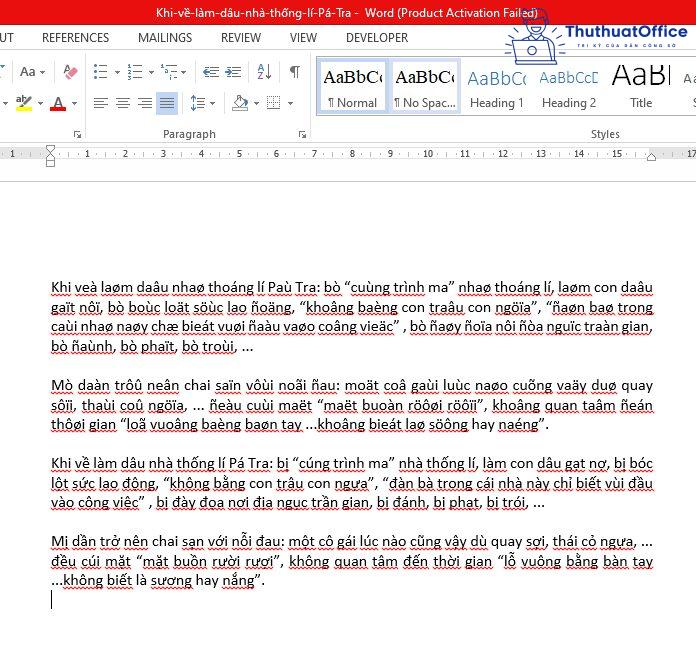This screenshot has height=645, width=696.
Task: Apply the Heading 2 style
Action: tap(569, 87)
